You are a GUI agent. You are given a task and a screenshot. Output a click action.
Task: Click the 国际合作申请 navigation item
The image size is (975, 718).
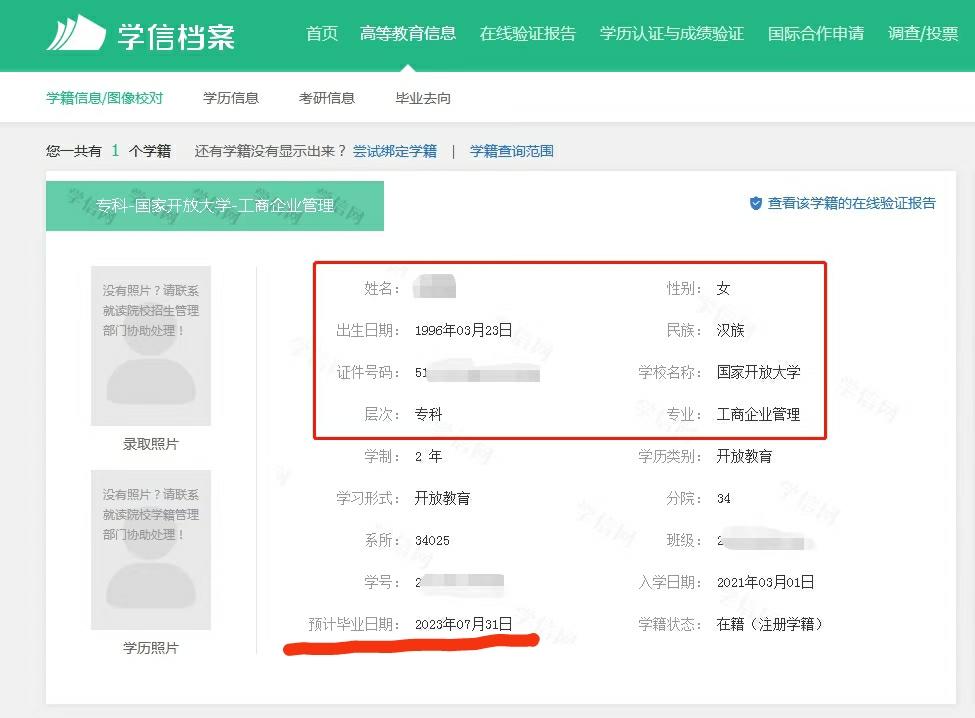[x=816, y=33]
